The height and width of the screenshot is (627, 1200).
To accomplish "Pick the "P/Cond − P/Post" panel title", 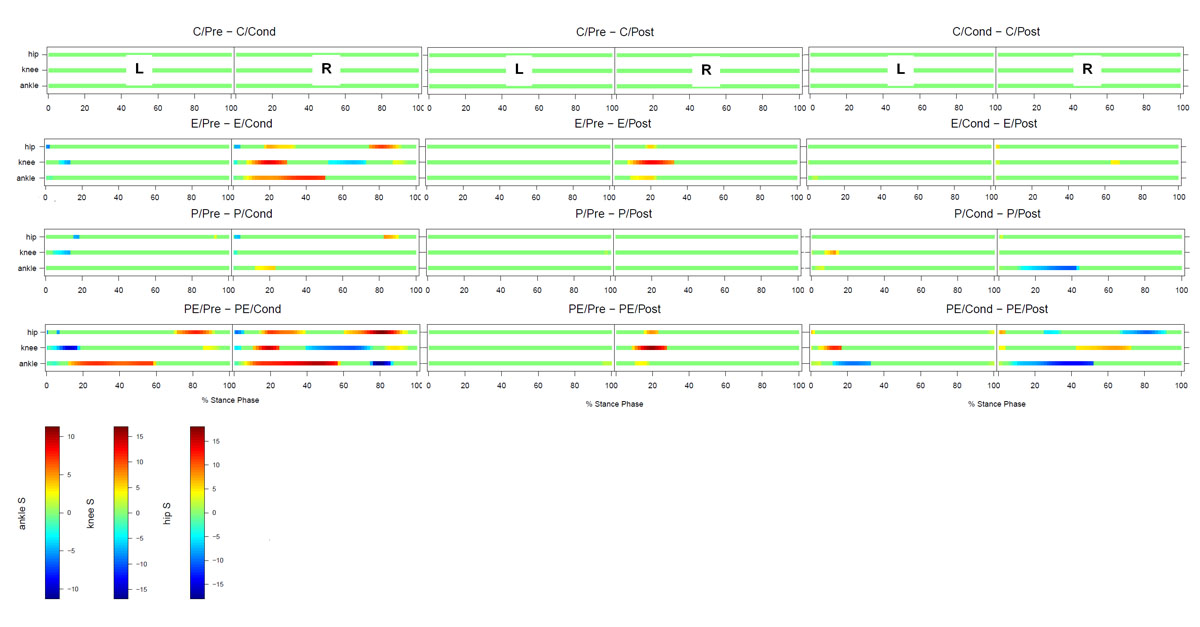I will pos(995,214).
